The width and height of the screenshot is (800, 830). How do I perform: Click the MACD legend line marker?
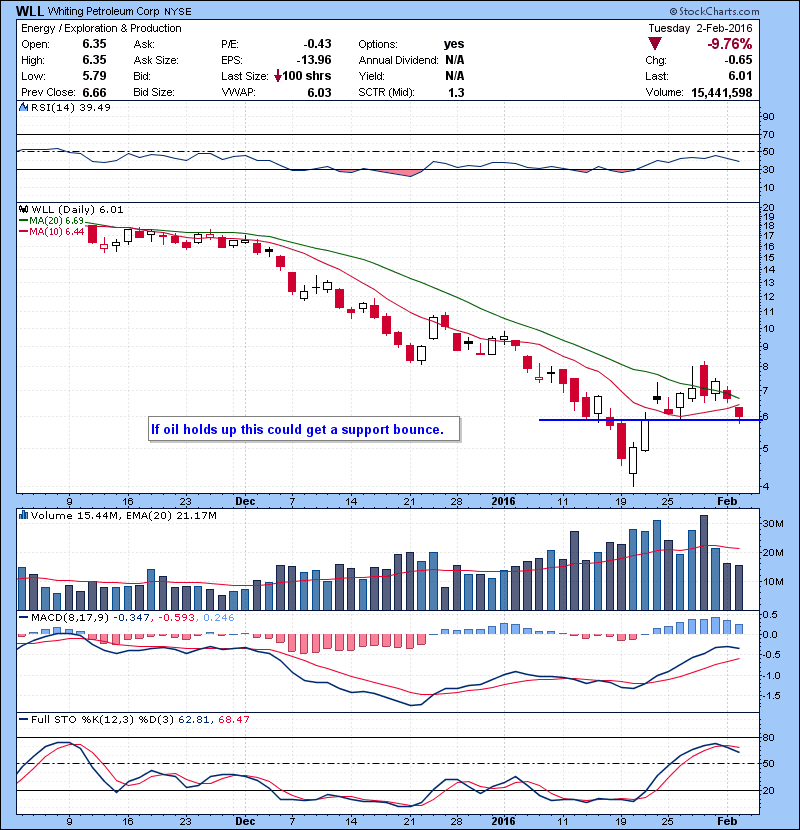point(23,617)
